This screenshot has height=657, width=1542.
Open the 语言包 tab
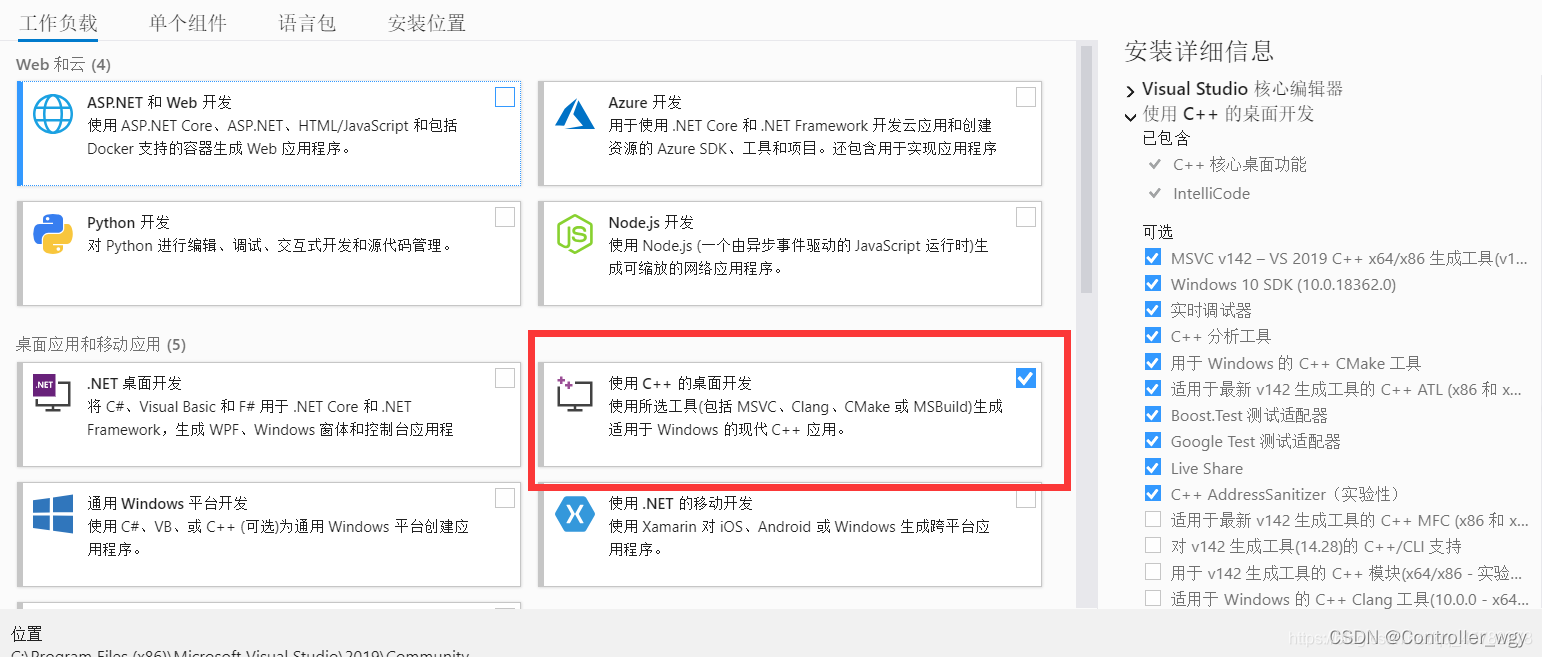(307, 21)
